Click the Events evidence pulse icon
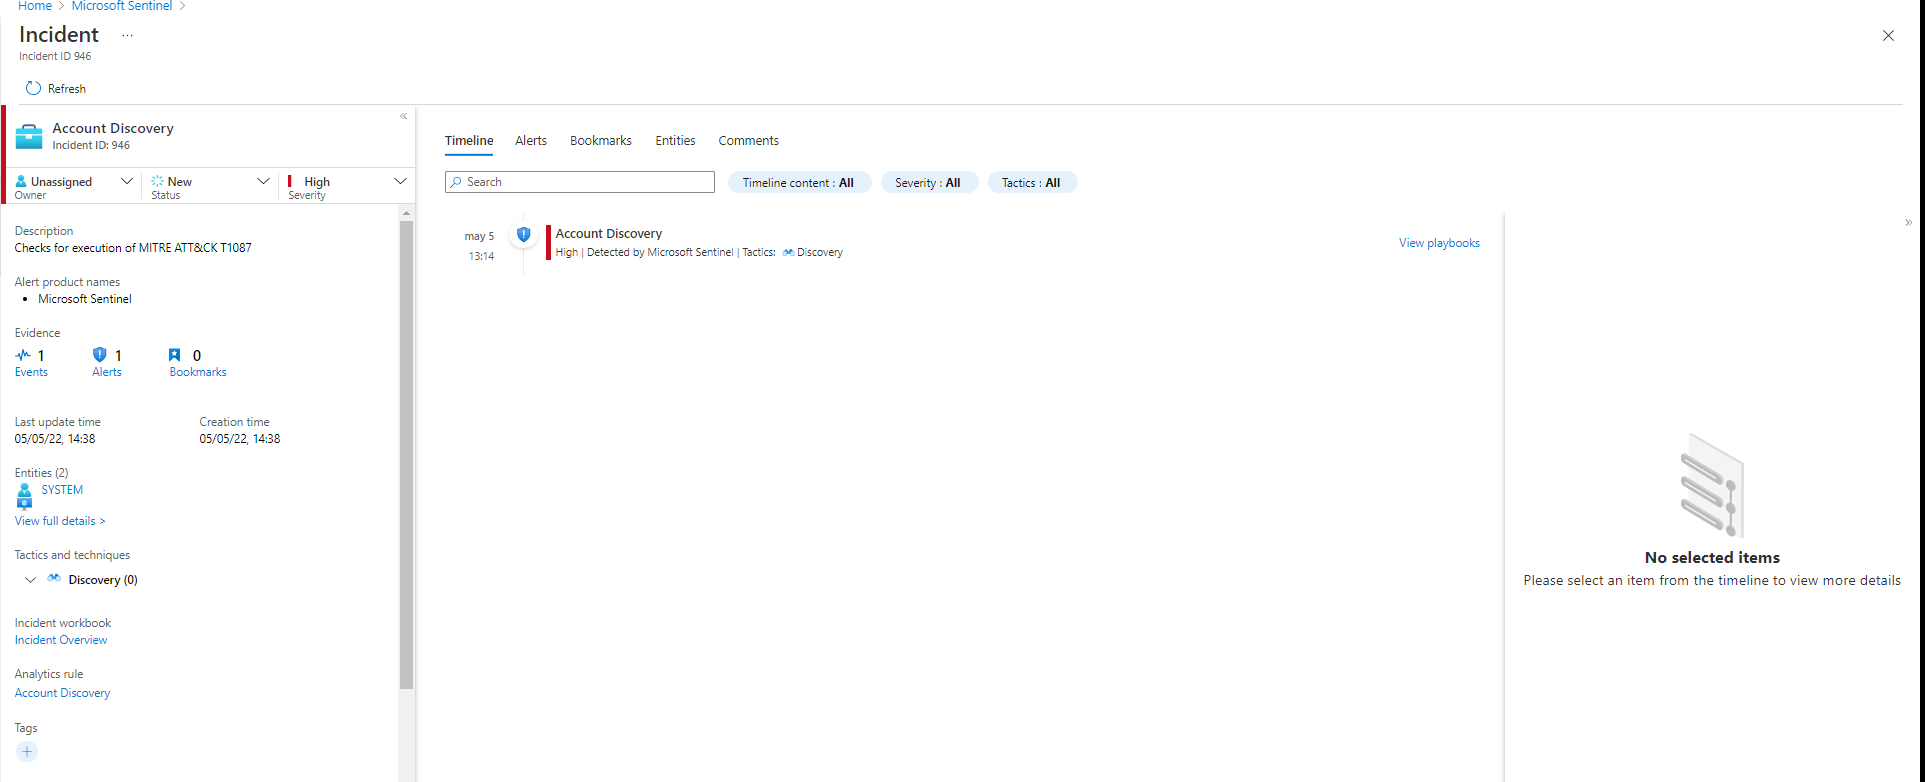This screenshot has width=1925, height=782. click(x=23, y=355)
